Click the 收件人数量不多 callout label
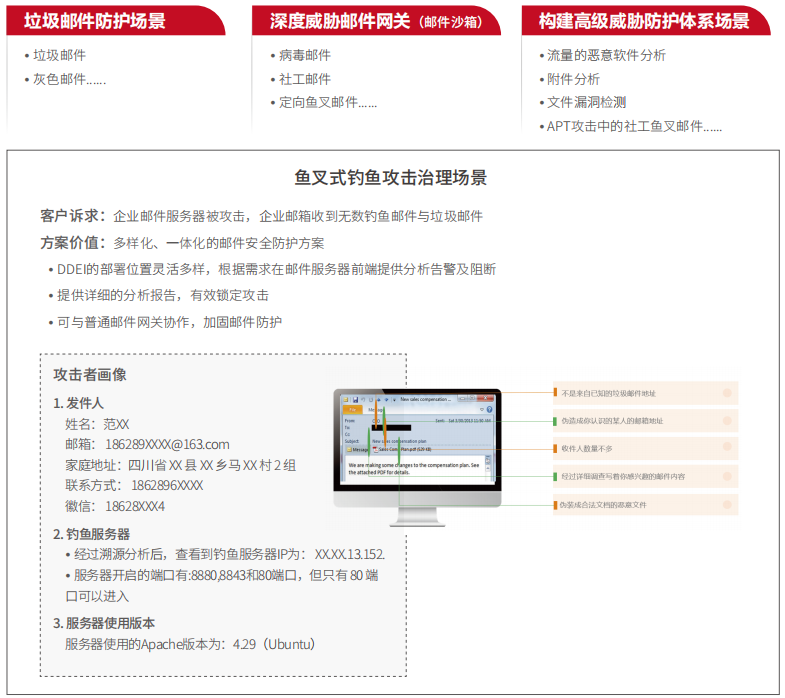The height and width of the screenshot is (698, 785). 587,449
